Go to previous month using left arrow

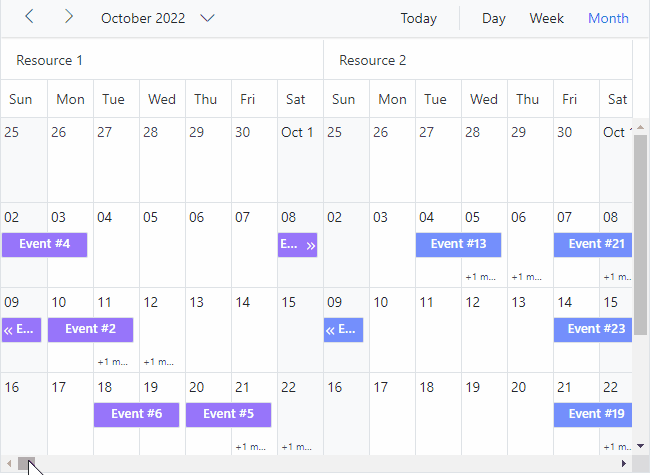pos(30,17)
